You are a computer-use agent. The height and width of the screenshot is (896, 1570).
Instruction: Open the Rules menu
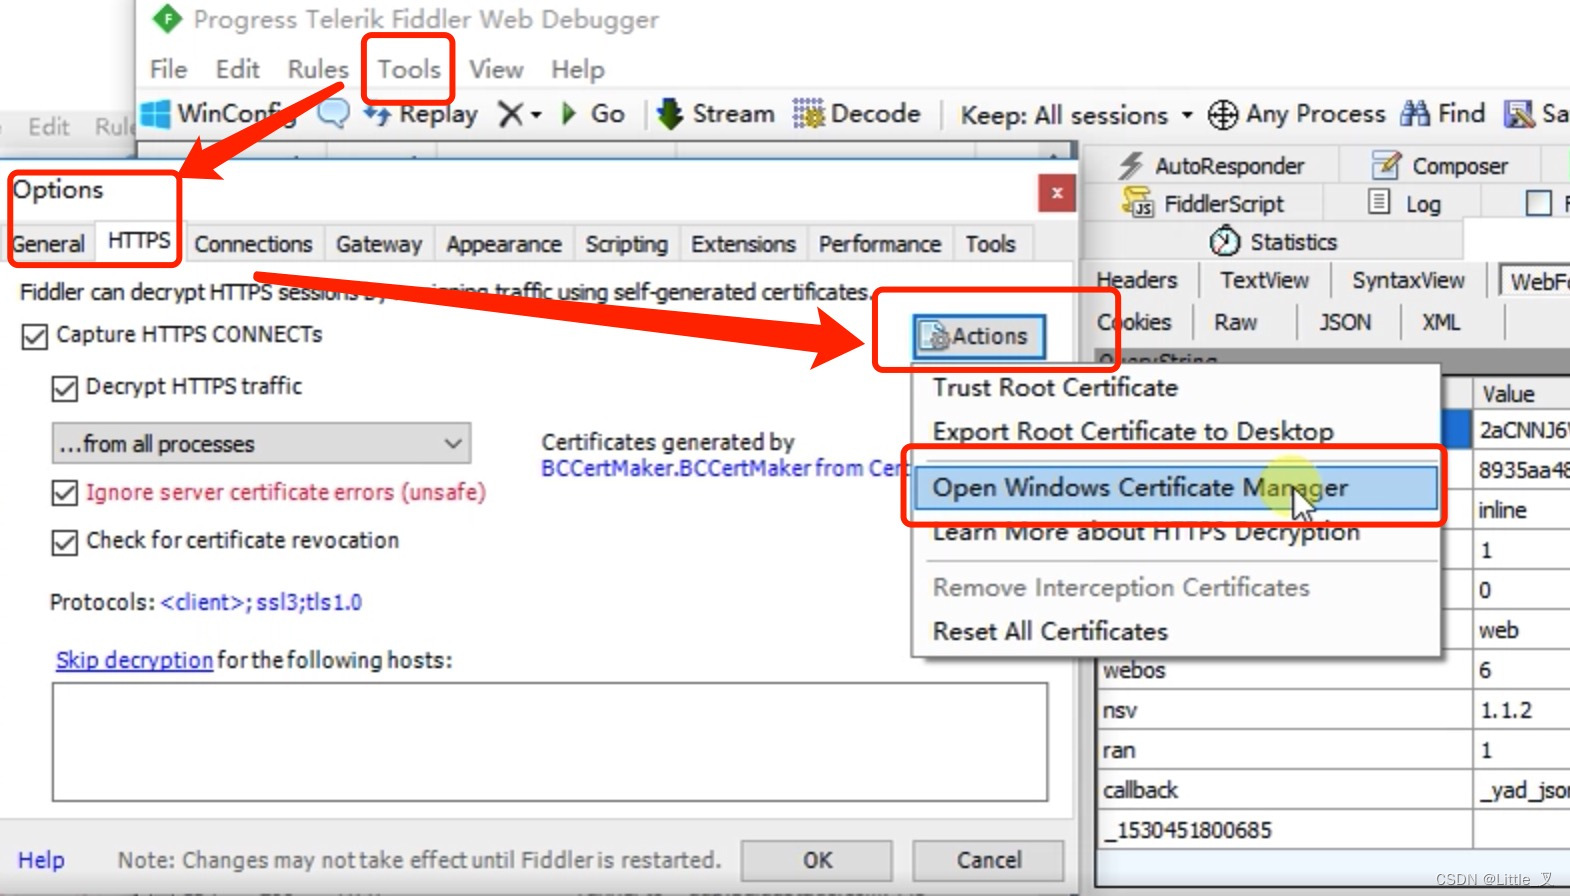pos(318,69)
